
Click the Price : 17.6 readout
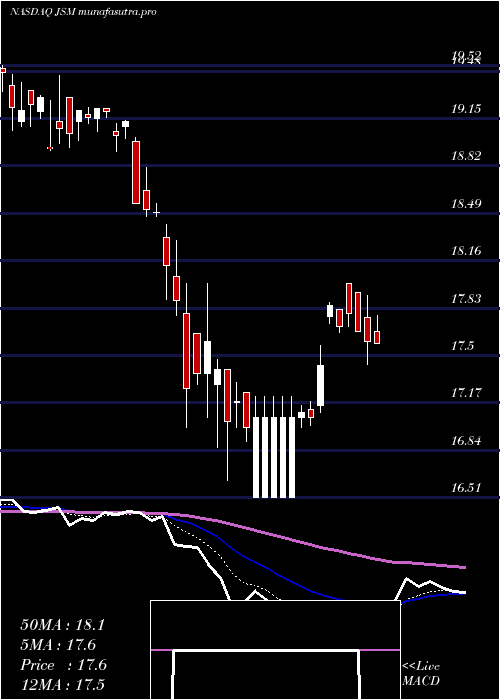63,665
